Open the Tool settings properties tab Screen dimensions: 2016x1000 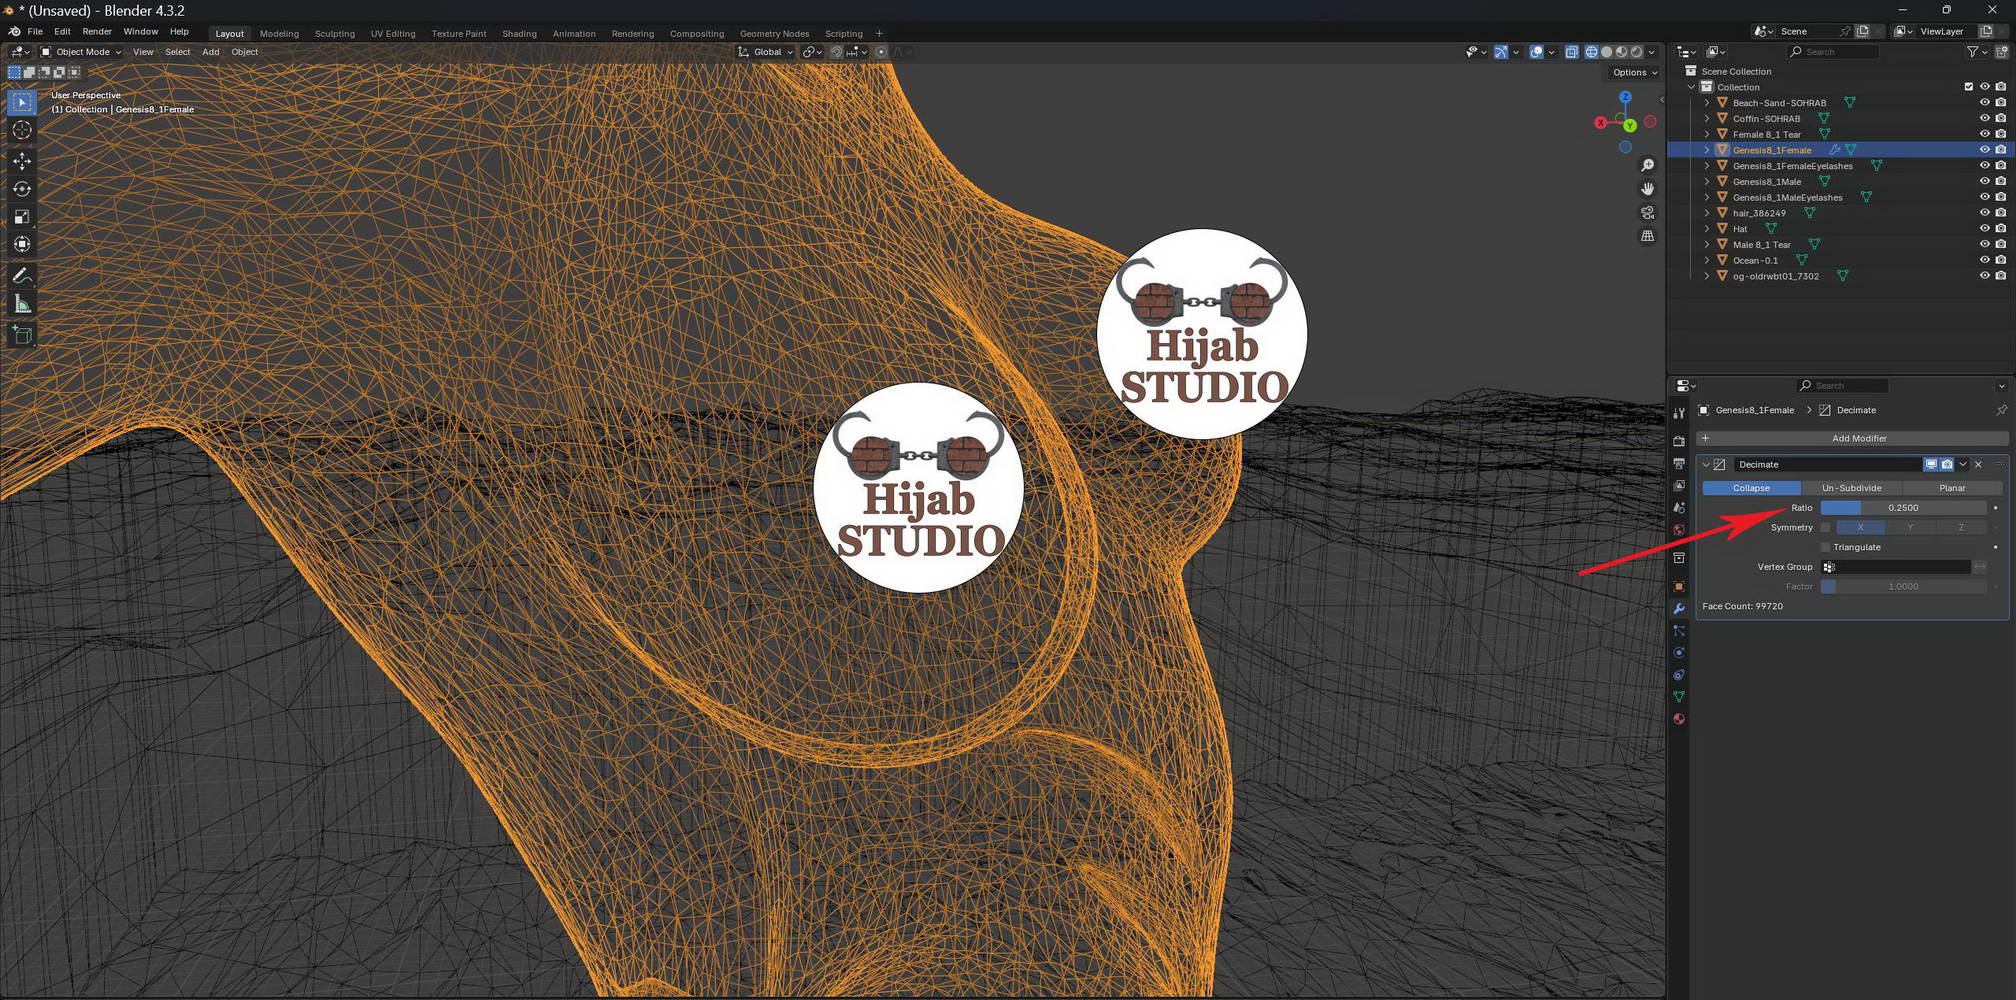pos(1679,413)
